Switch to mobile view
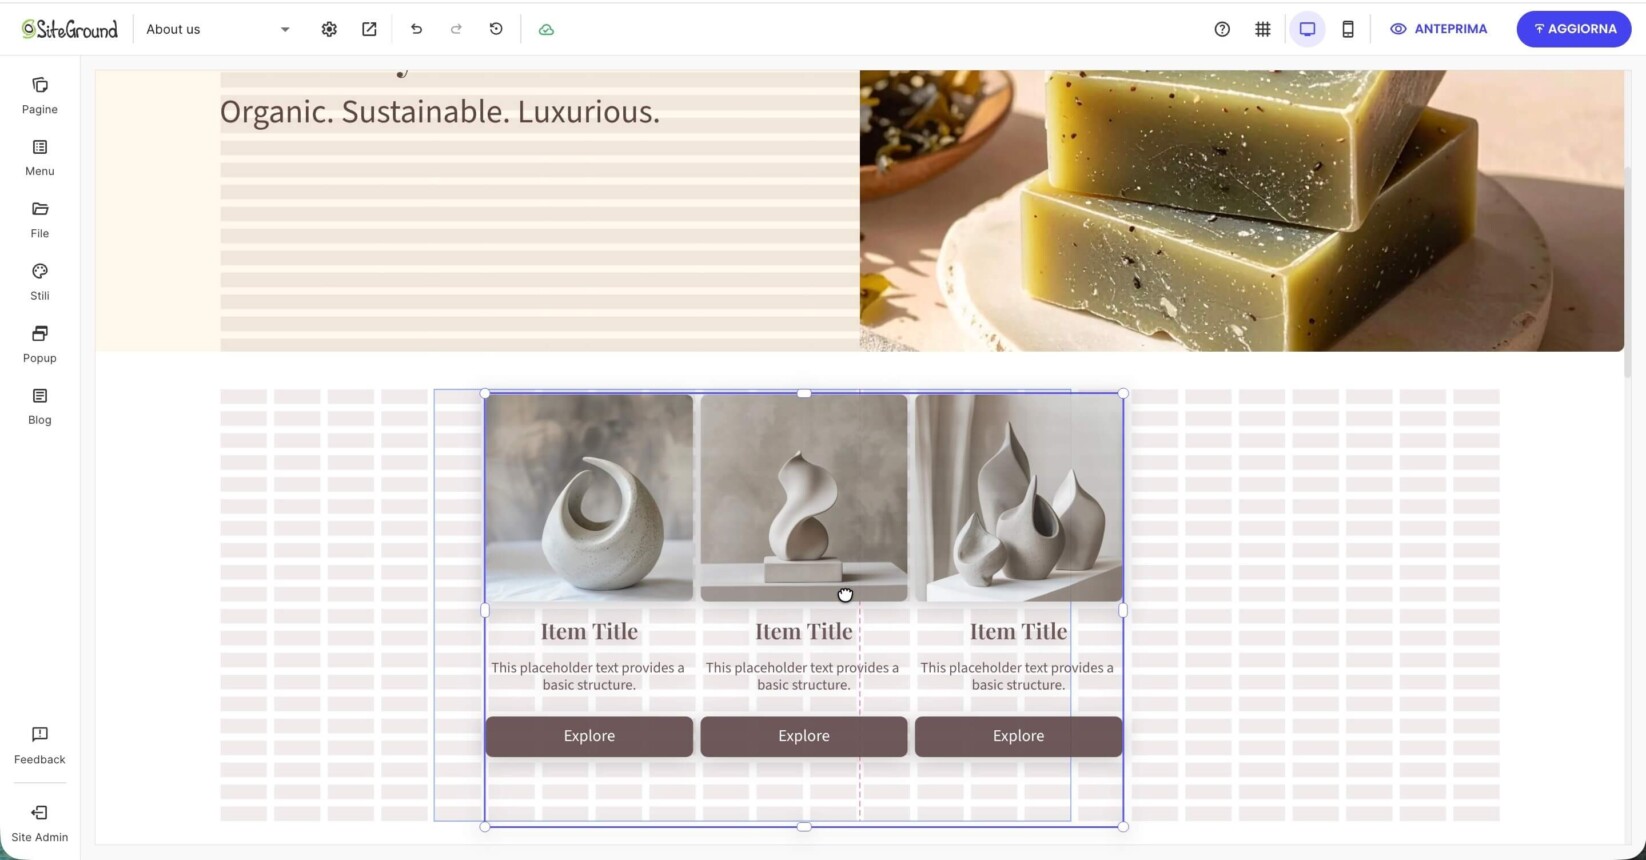Screen dimensions: 1646x860 pyautogui.click(x=1348, y=29)
